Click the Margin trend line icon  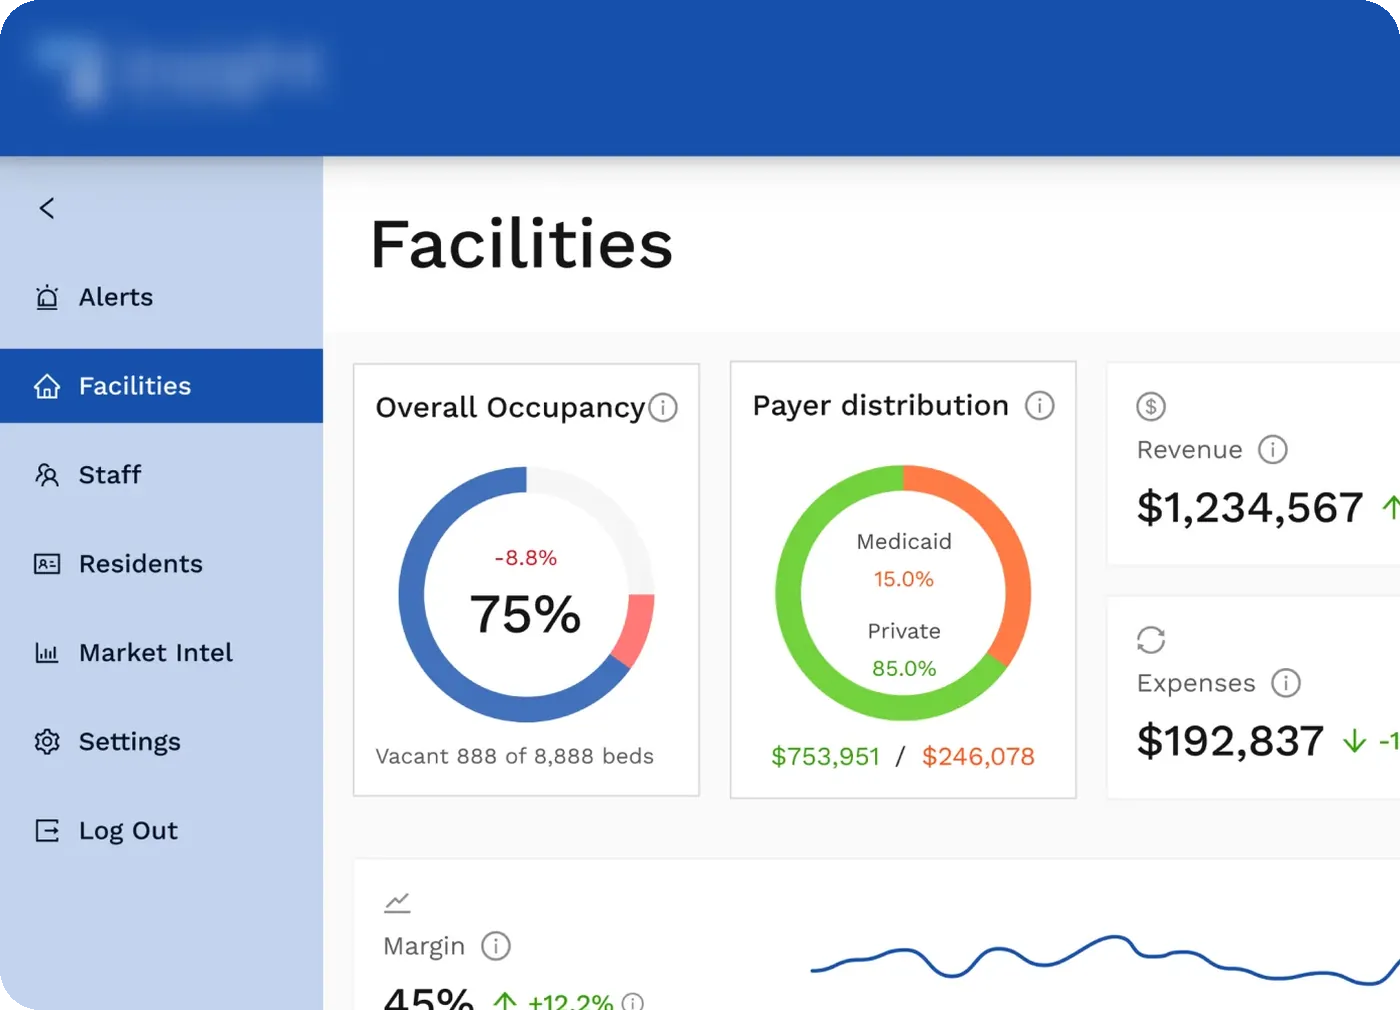(x=397, y=903)
